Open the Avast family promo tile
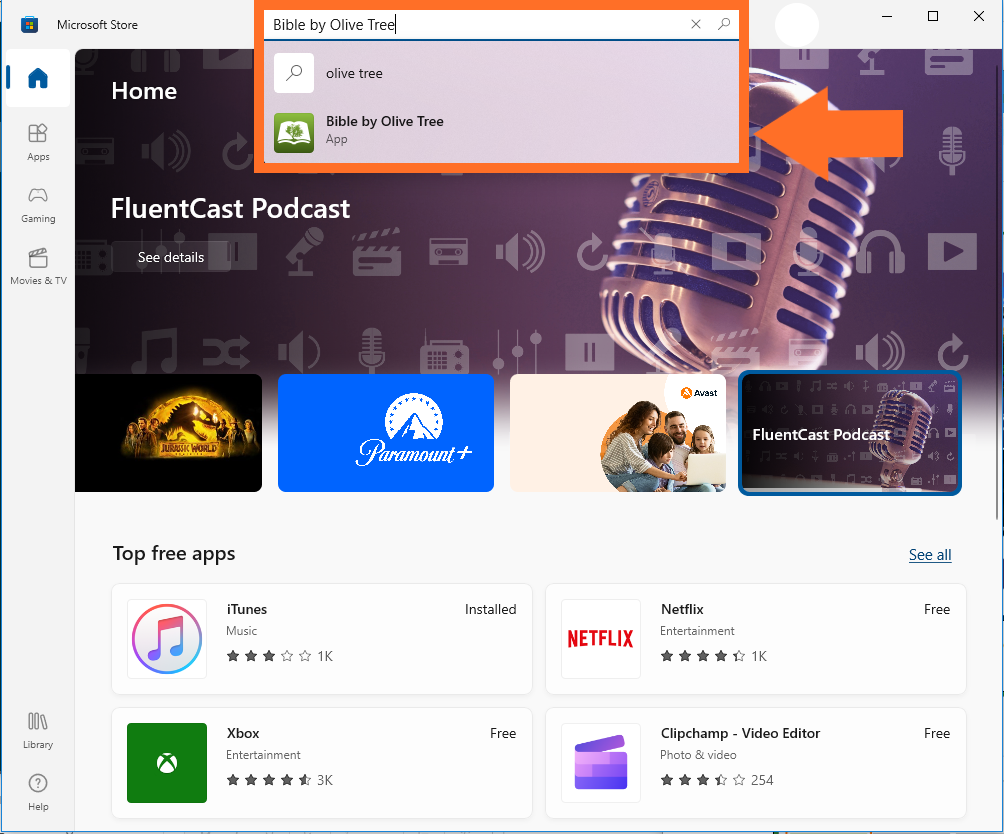Viewport: 1004px width, 834px height. tap(618, 433)
